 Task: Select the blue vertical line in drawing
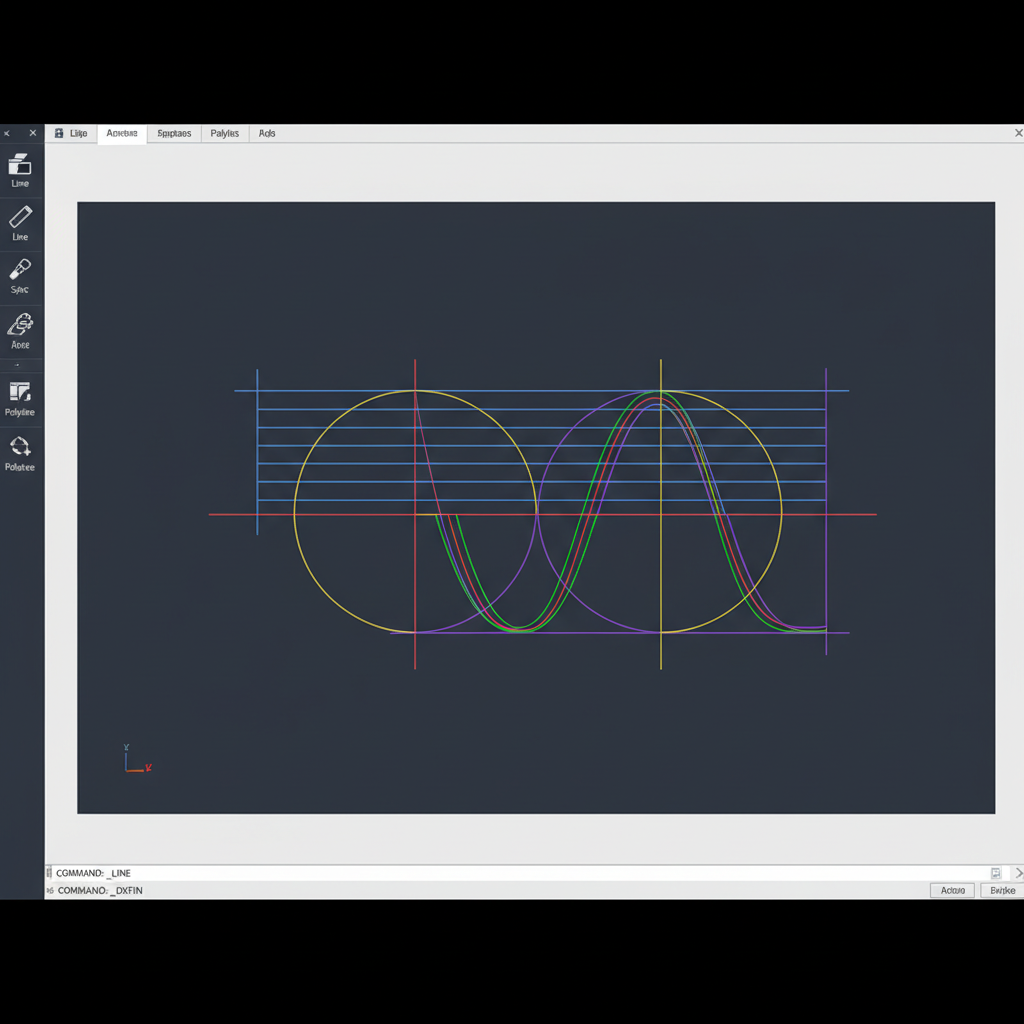pos(257,452)
